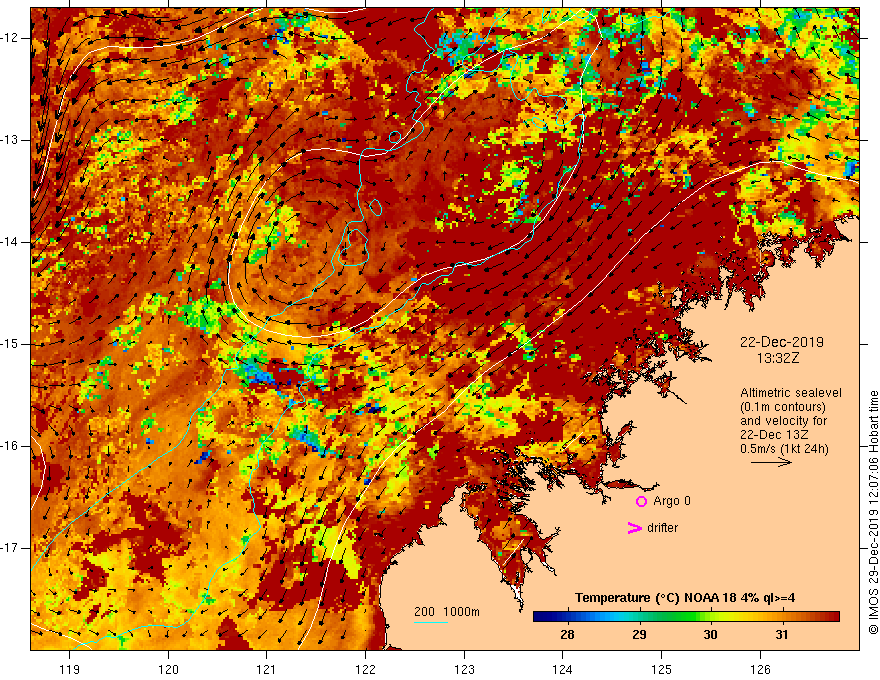The image size is (880, 680).
Task: Click the latitude label -14
Action: tap(10, 242)
